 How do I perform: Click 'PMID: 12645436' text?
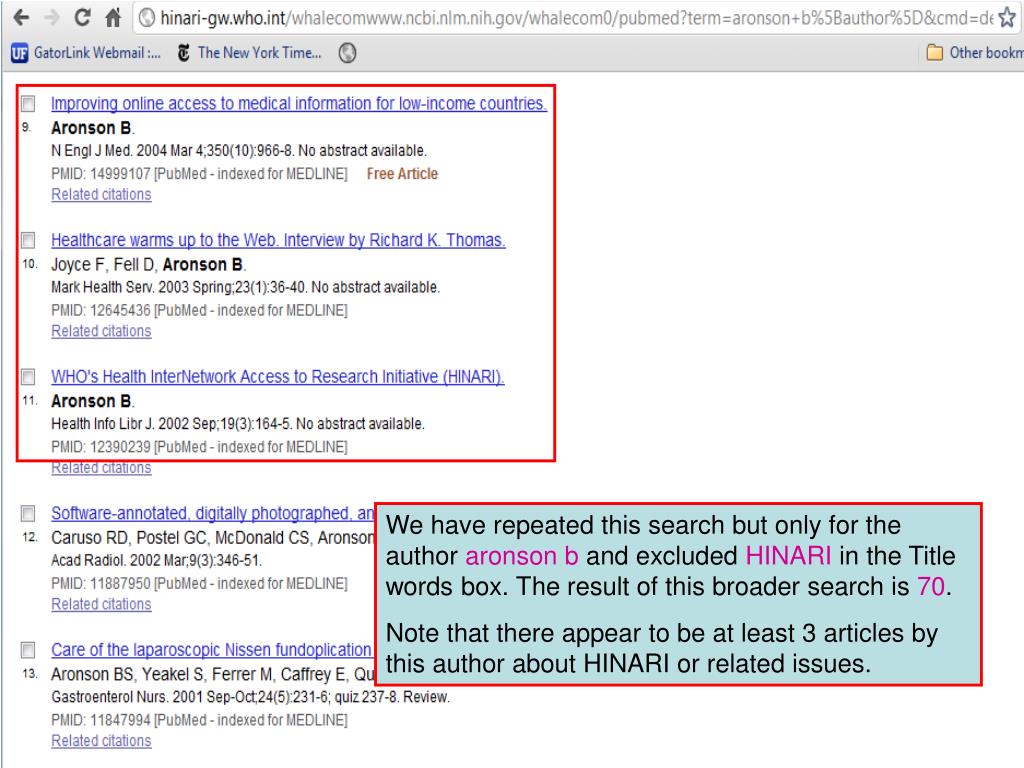(101, 310)
